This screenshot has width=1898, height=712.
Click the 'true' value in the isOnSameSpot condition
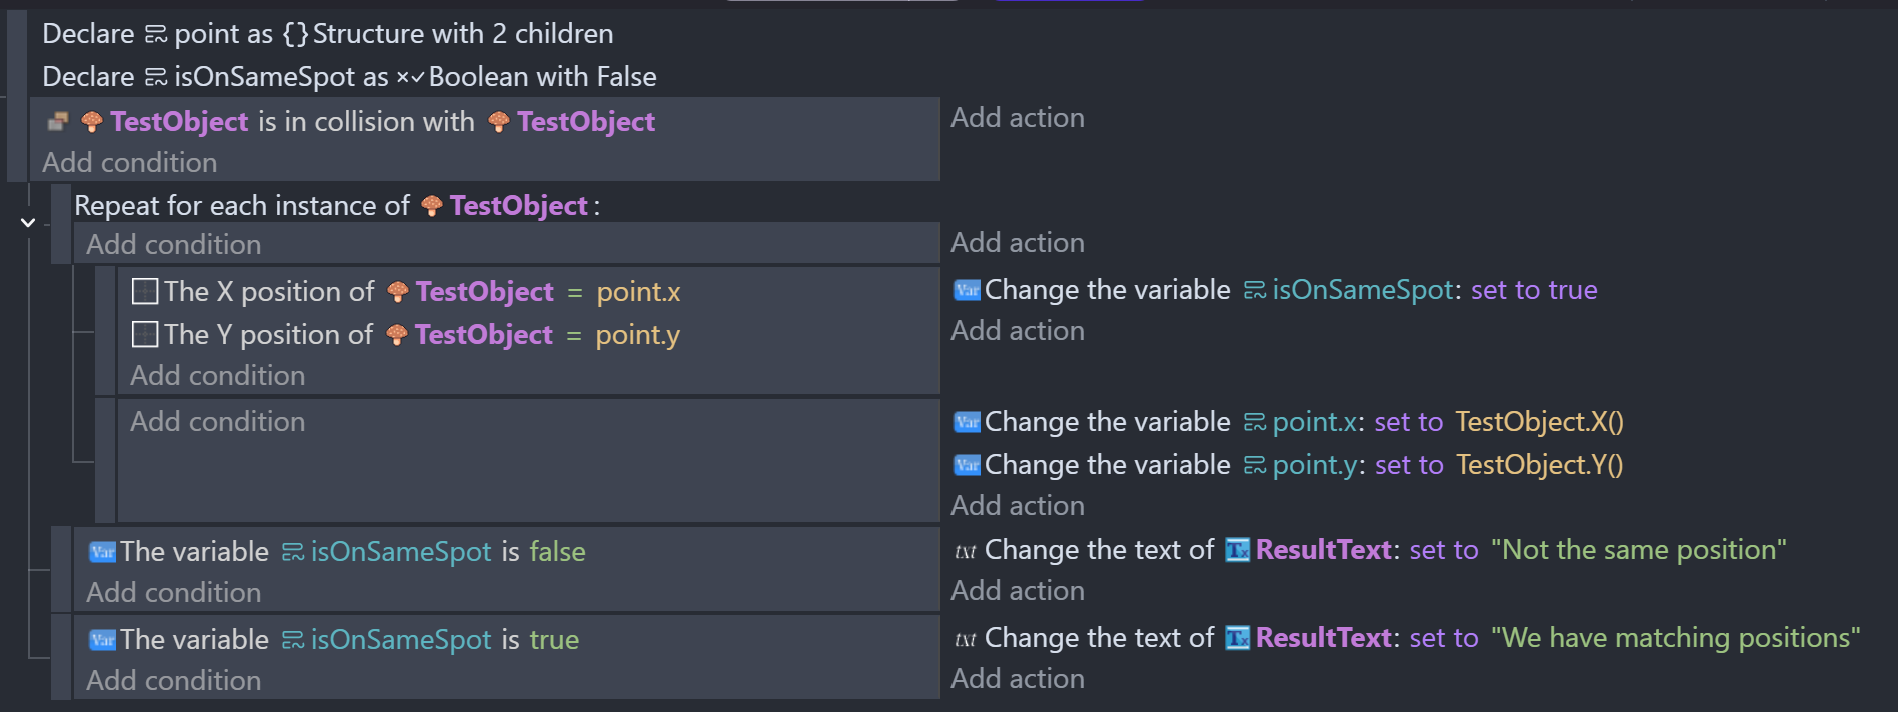pos(554,640)
